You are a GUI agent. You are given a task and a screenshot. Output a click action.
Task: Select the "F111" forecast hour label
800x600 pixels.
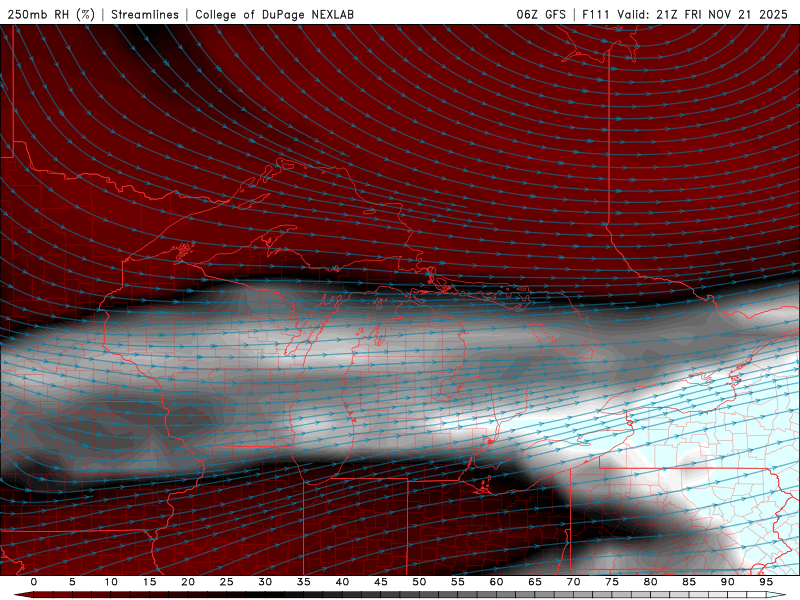click(596, 14)
